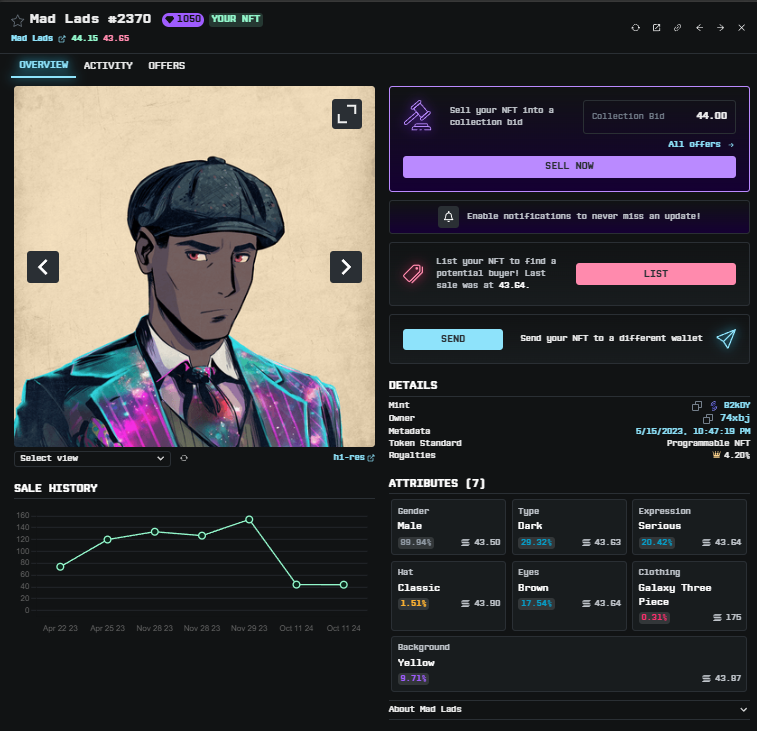This screenshot has width=757, height=731.
Task: Show next image with right chevron
Action: pyautogui.click(x=346, y=267)
